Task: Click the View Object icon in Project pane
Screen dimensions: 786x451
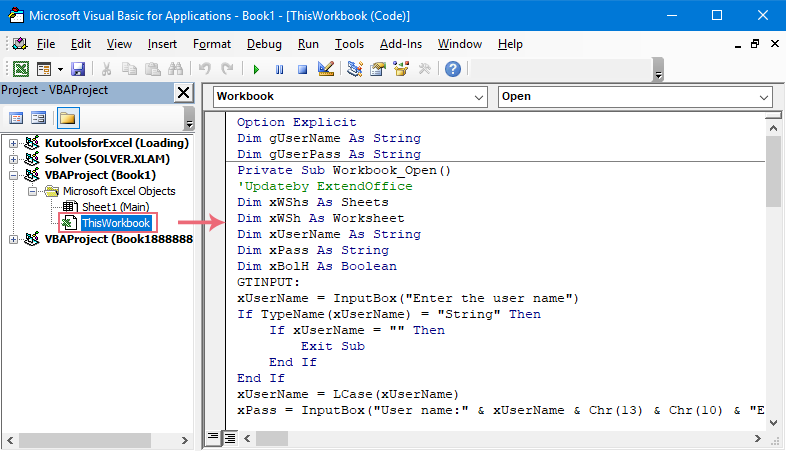Action: [x=39, y=118]
